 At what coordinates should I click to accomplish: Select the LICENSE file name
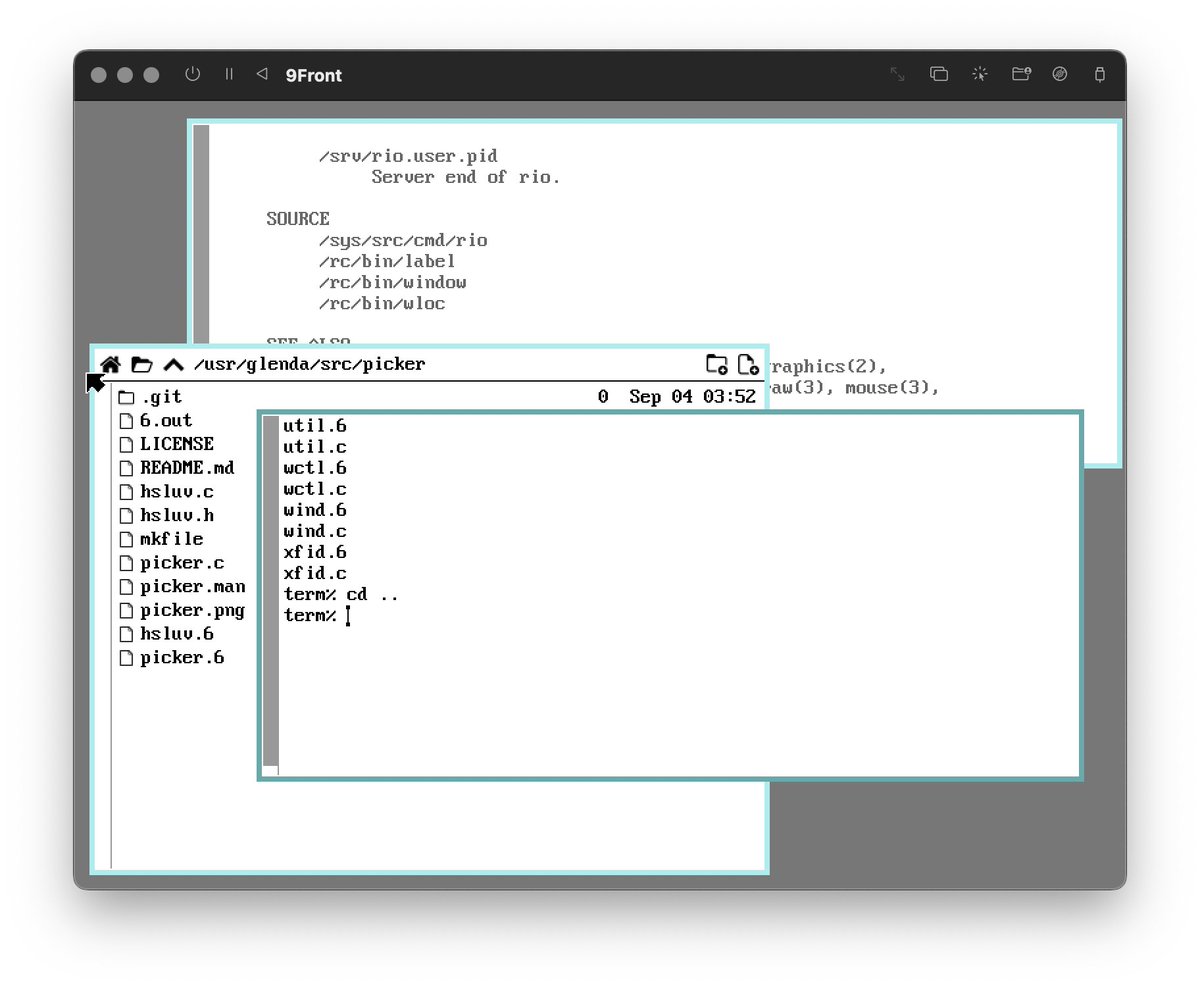[x=177, y=444]
